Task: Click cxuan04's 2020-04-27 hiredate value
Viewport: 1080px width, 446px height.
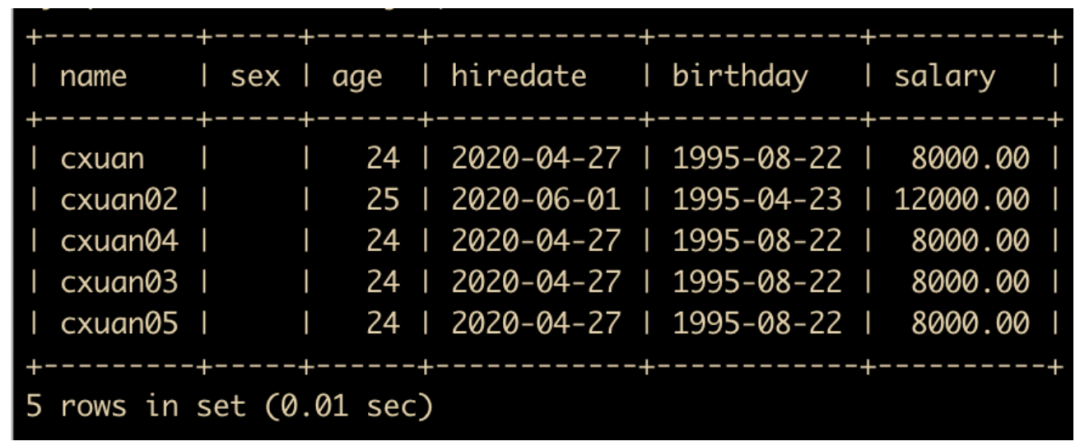Action: pyautogui.click(x=535, y=241)
